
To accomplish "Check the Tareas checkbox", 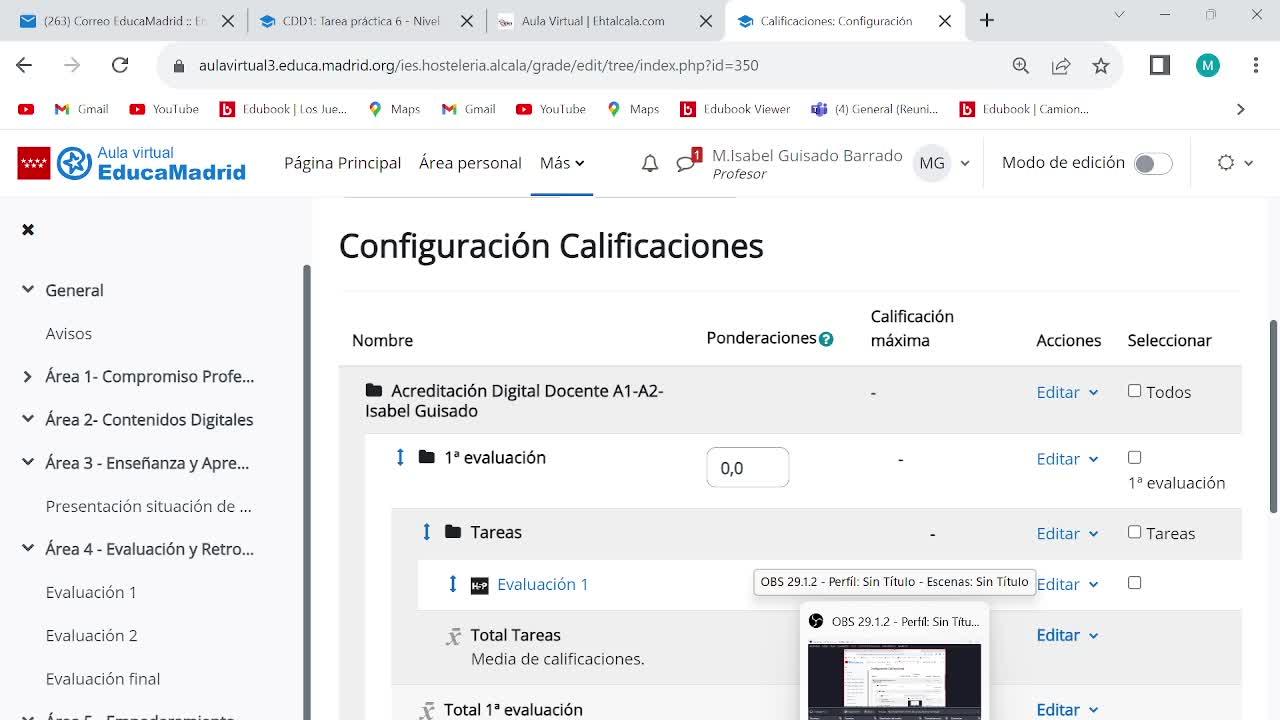I will click(x=1134, y=532).
